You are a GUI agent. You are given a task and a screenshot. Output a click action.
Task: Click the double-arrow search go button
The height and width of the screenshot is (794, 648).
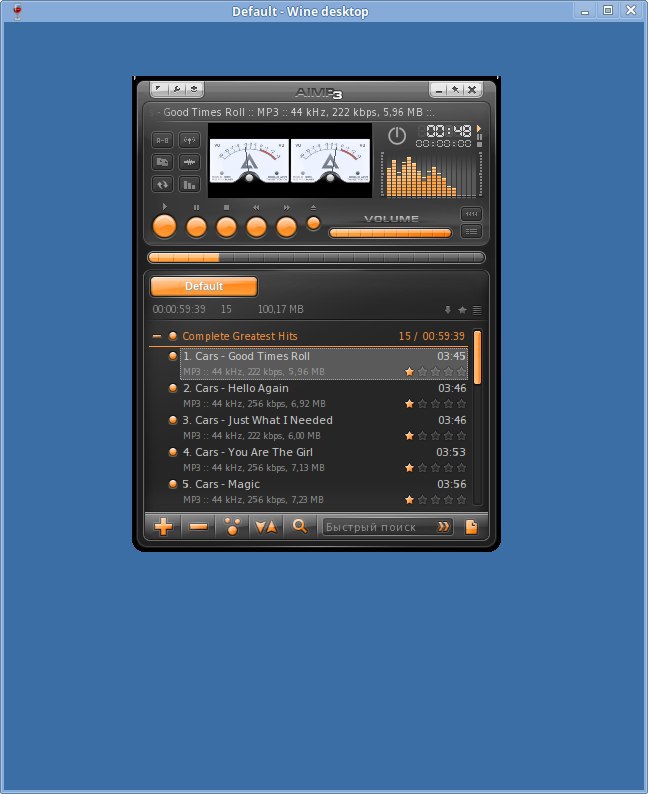443,527
